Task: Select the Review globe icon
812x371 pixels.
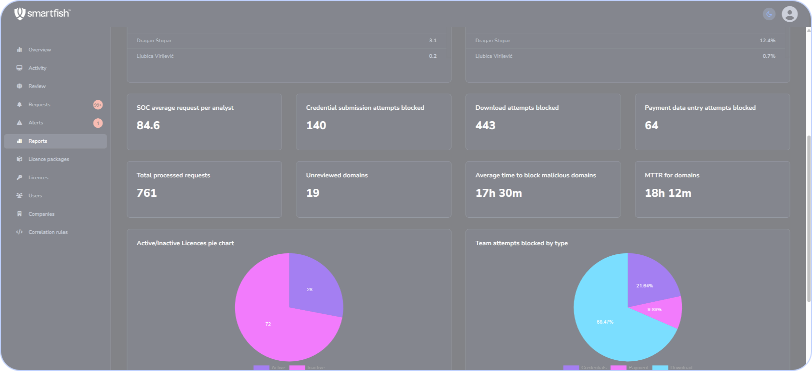Action: [x=19, y=86]
